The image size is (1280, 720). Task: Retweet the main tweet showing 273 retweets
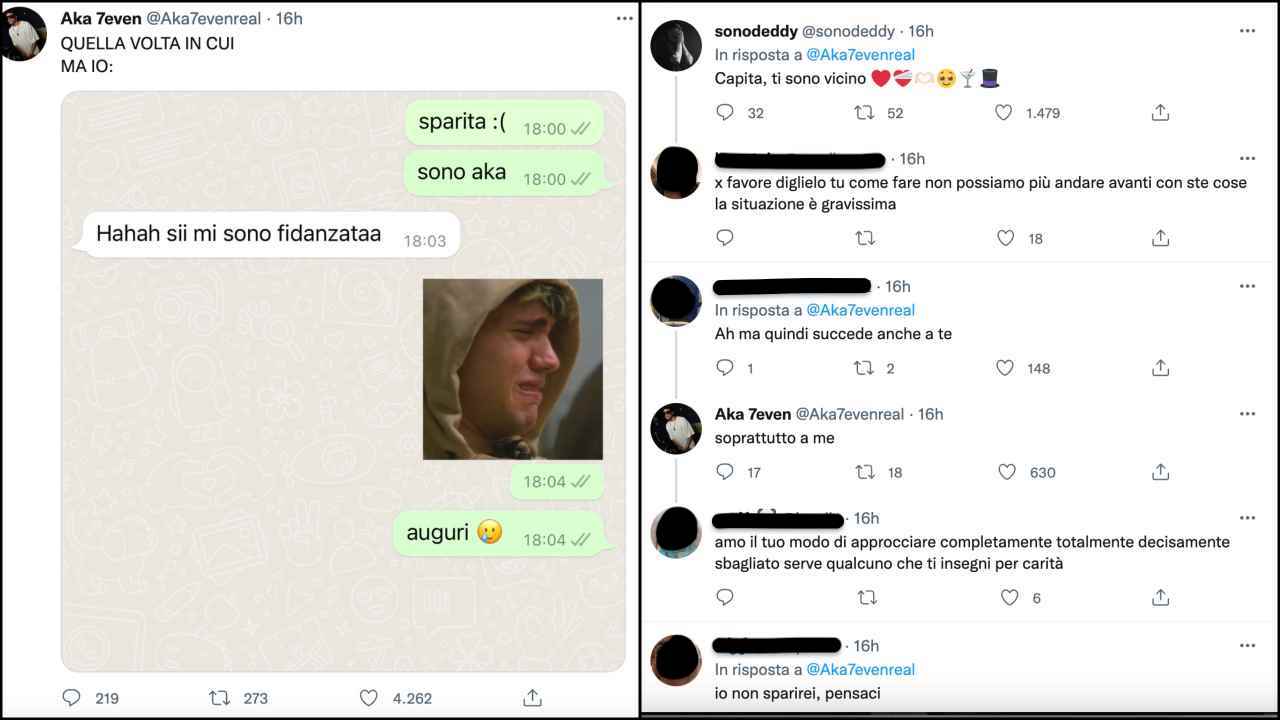tap(217, 697)
